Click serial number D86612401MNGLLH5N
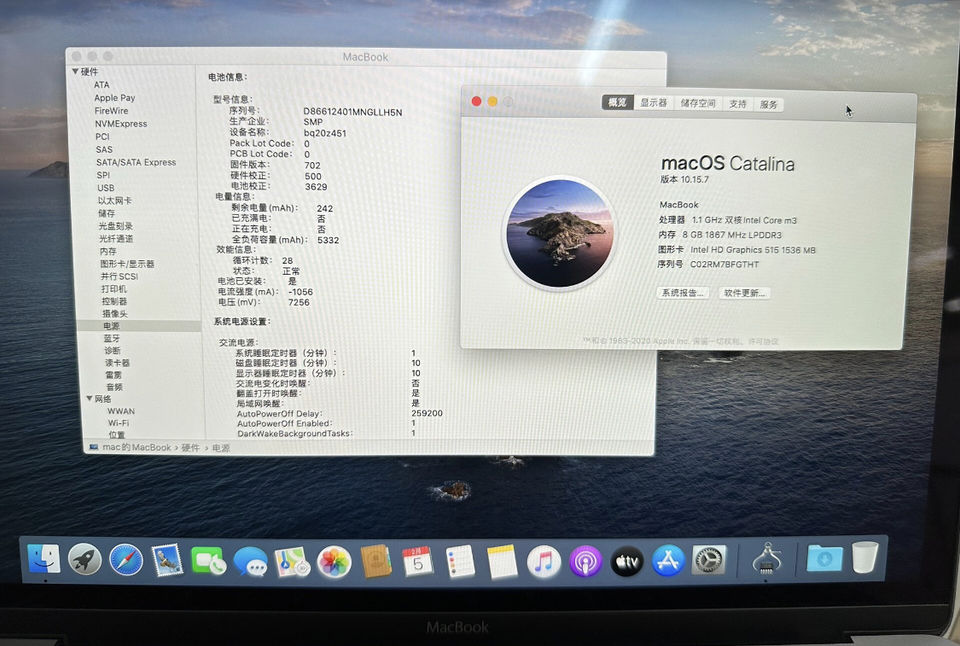The image size is (960, 646). pyautogui.click(x=353, y=112)
